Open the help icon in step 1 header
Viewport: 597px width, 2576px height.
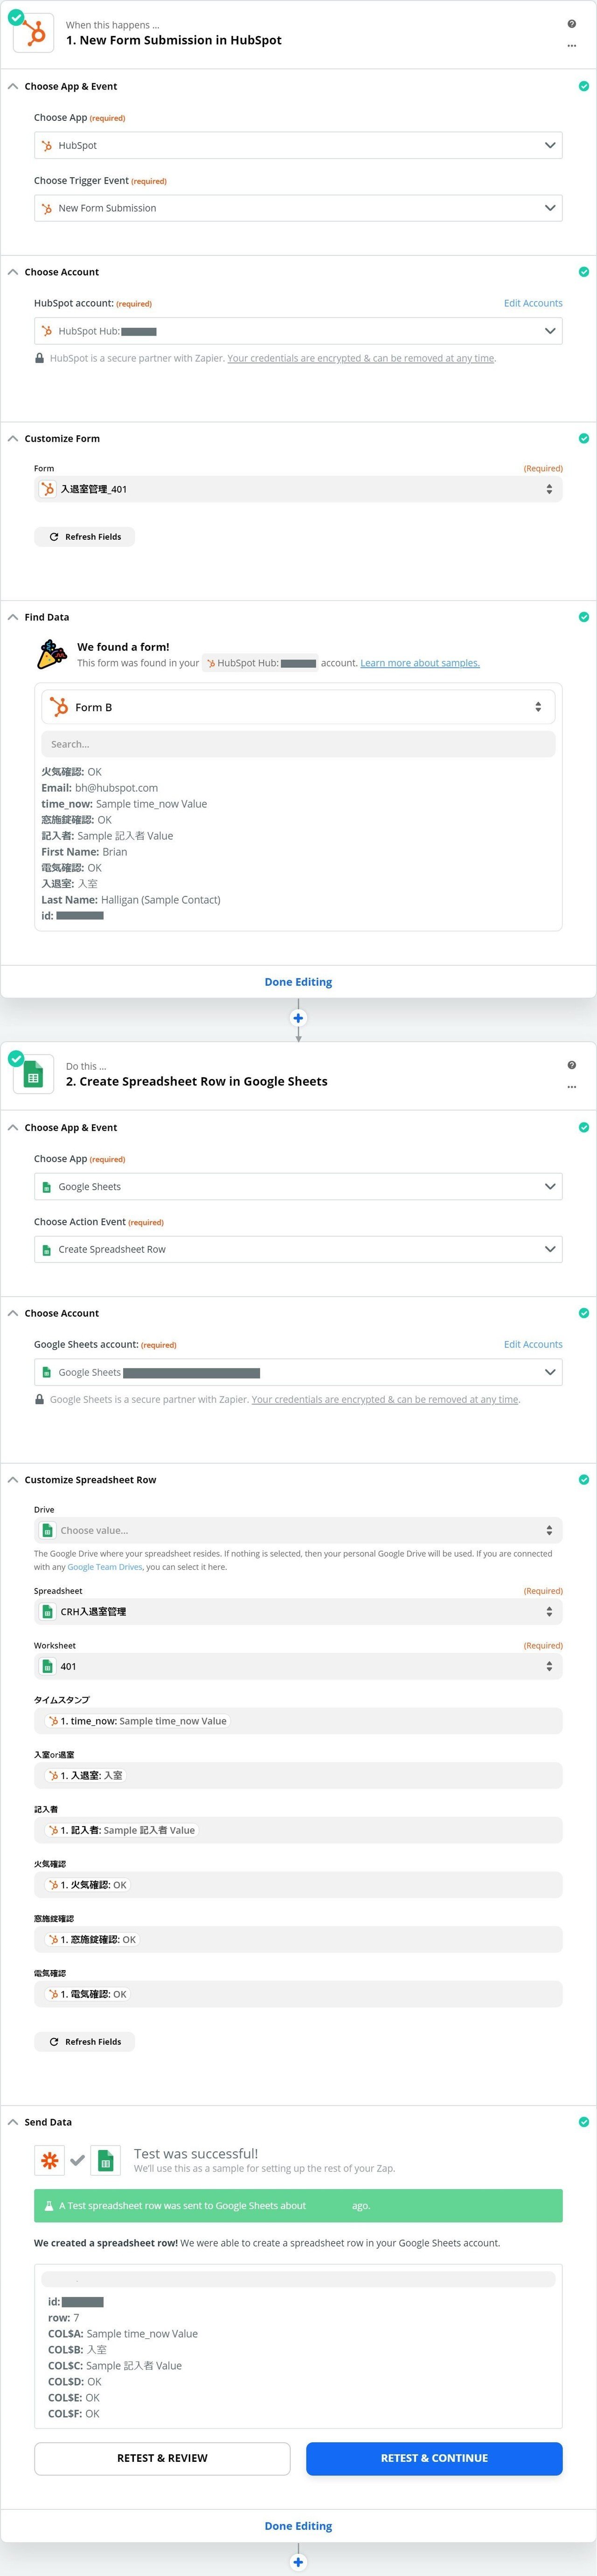[x=571, y=24]
